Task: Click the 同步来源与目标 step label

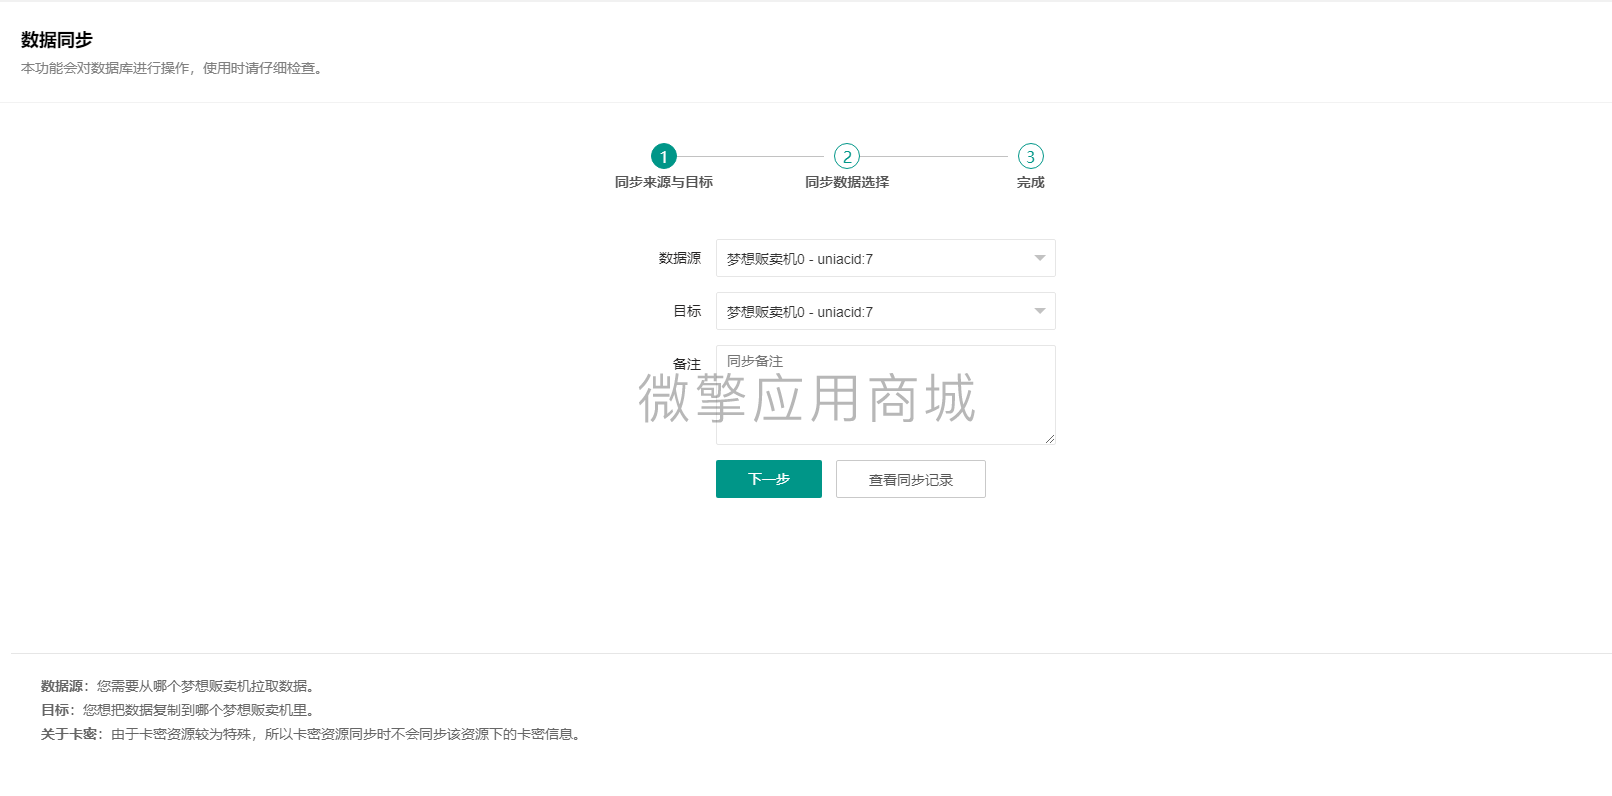Action: pos(664,182)
